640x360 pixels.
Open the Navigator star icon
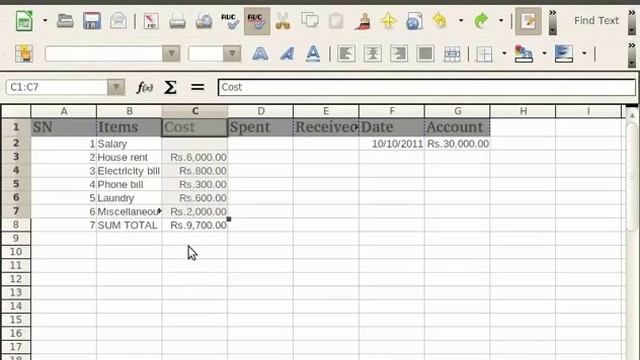click(388, 20)
